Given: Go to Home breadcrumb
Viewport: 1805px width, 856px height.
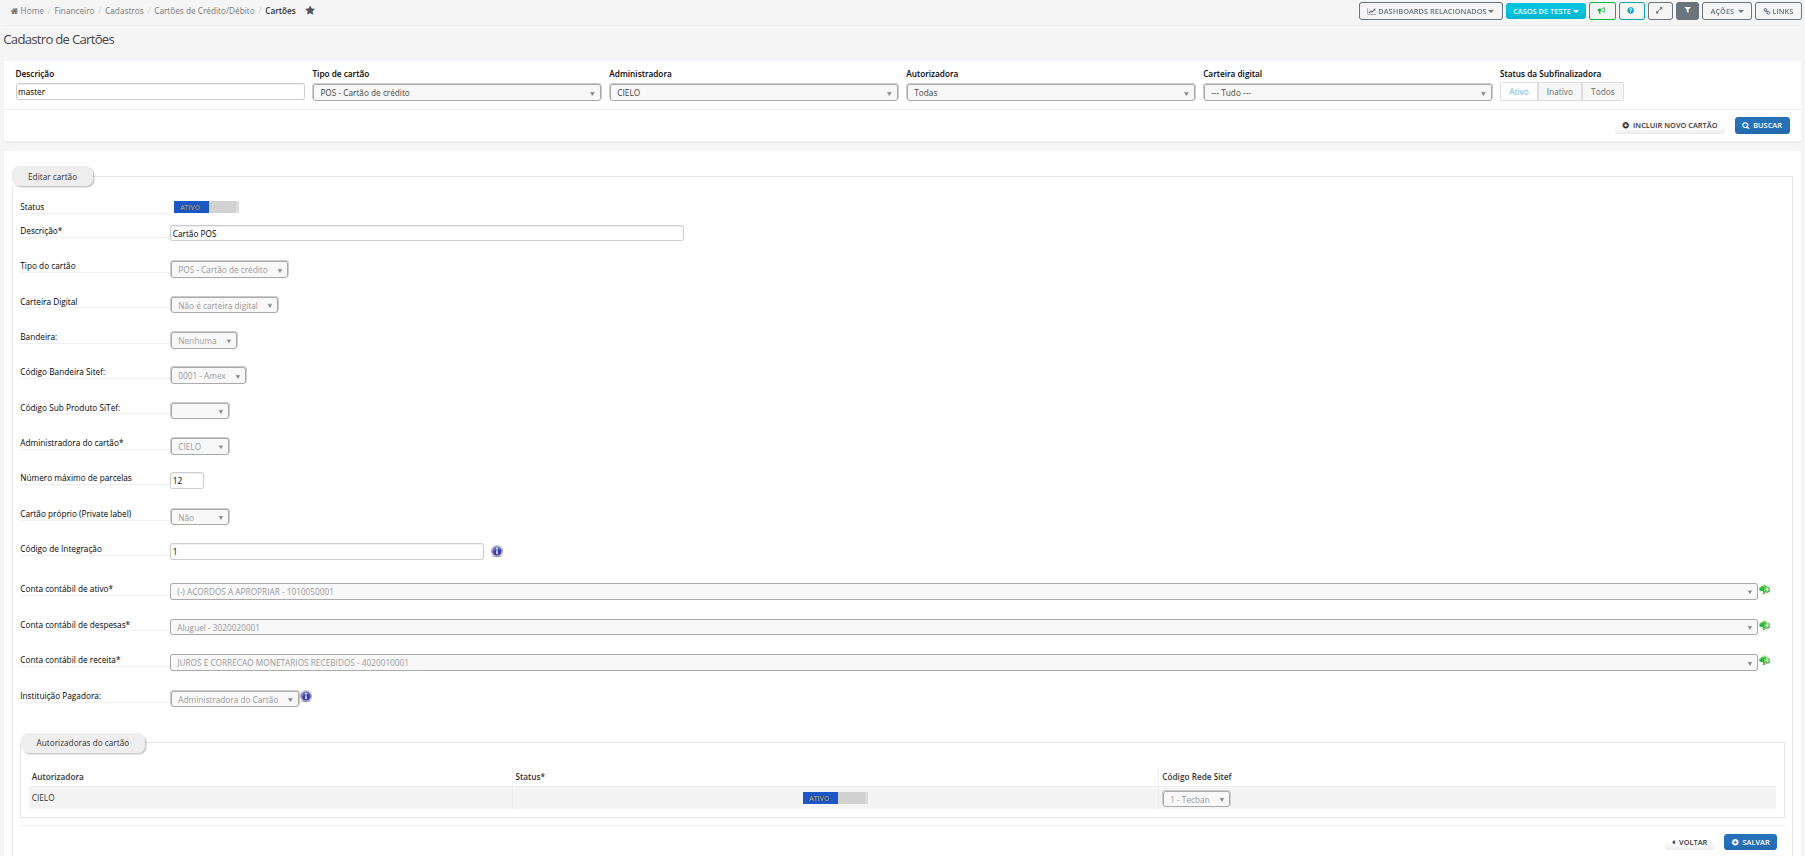Looking at the screenshot, I should pyautogui.click(x=27, y=11).
